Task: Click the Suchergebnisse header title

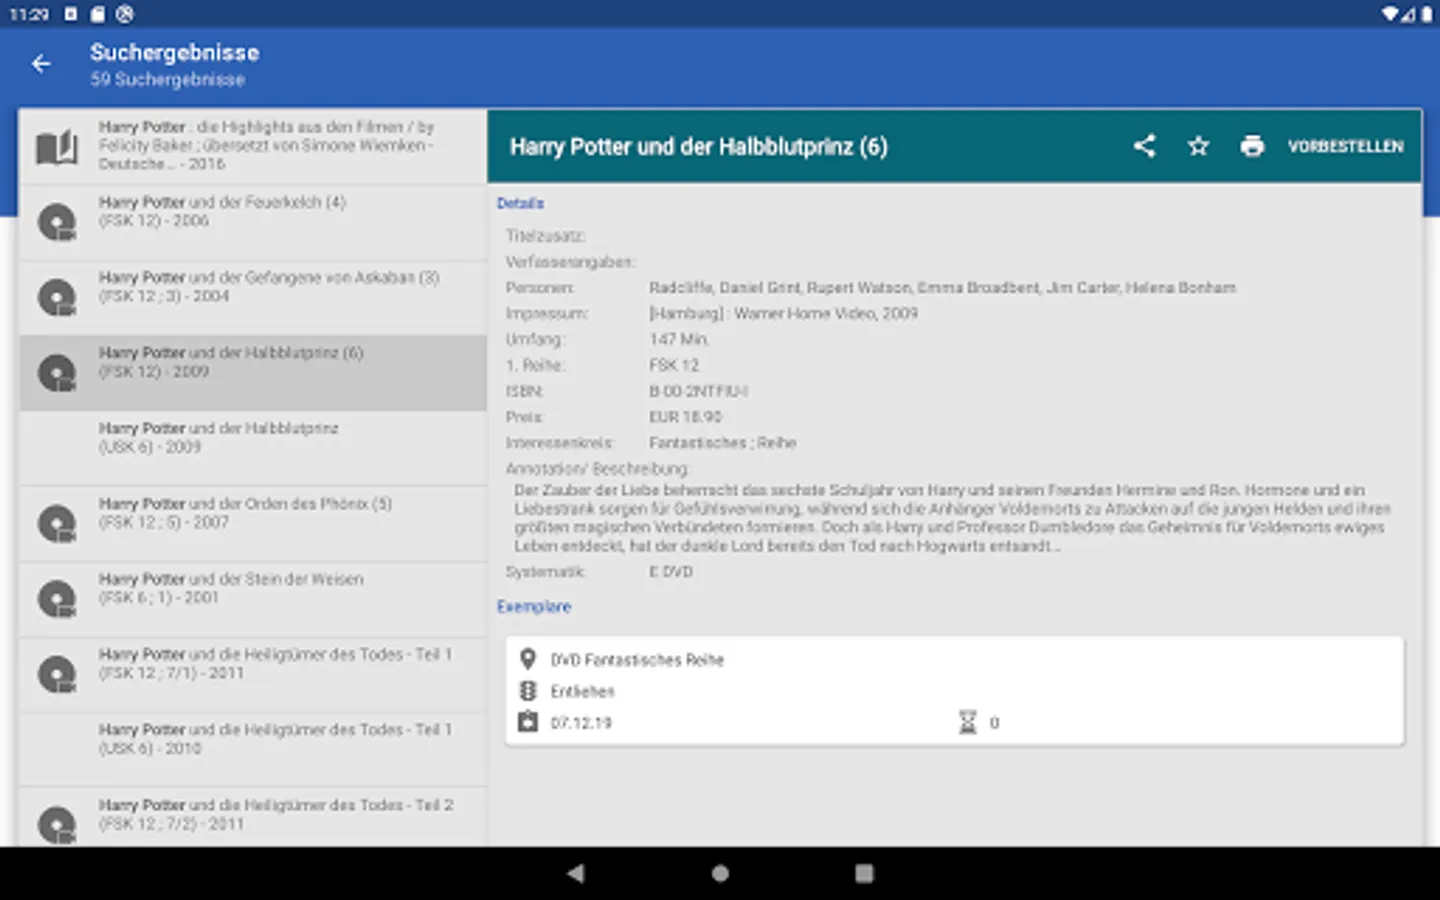Action: [x=174, y=53]
